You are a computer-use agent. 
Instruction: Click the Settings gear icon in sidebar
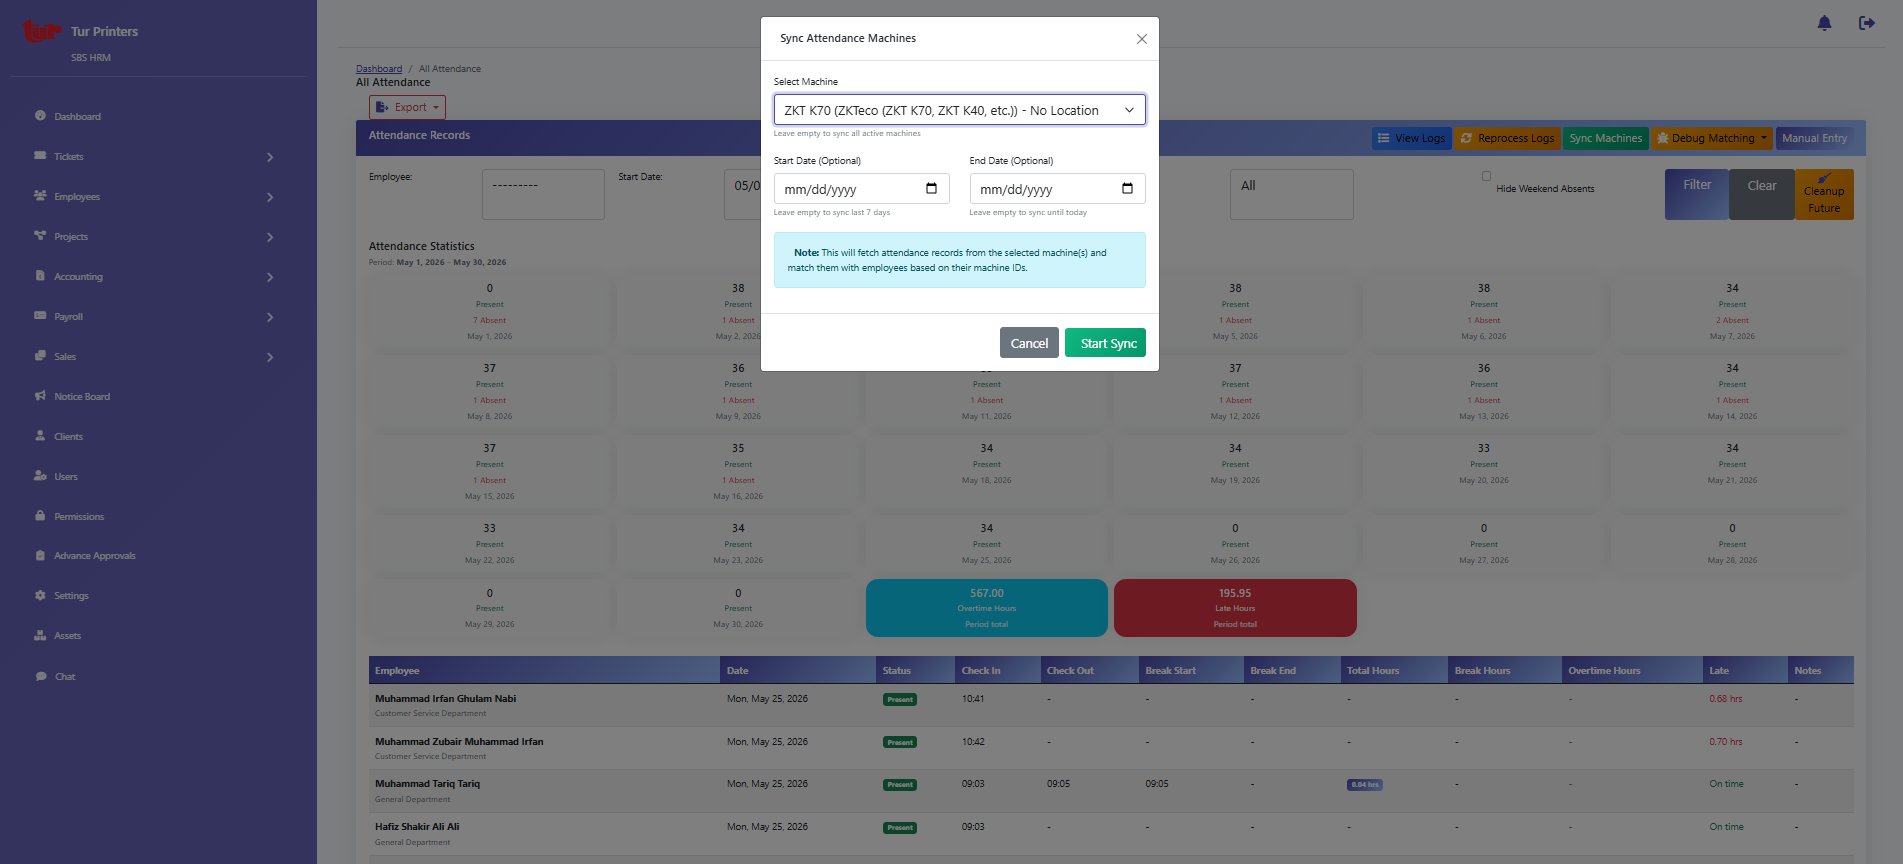(40, 595)
